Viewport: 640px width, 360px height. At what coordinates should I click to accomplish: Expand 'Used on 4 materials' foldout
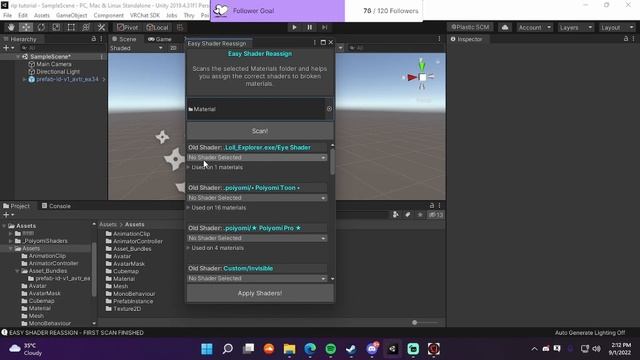coord(189,248)
